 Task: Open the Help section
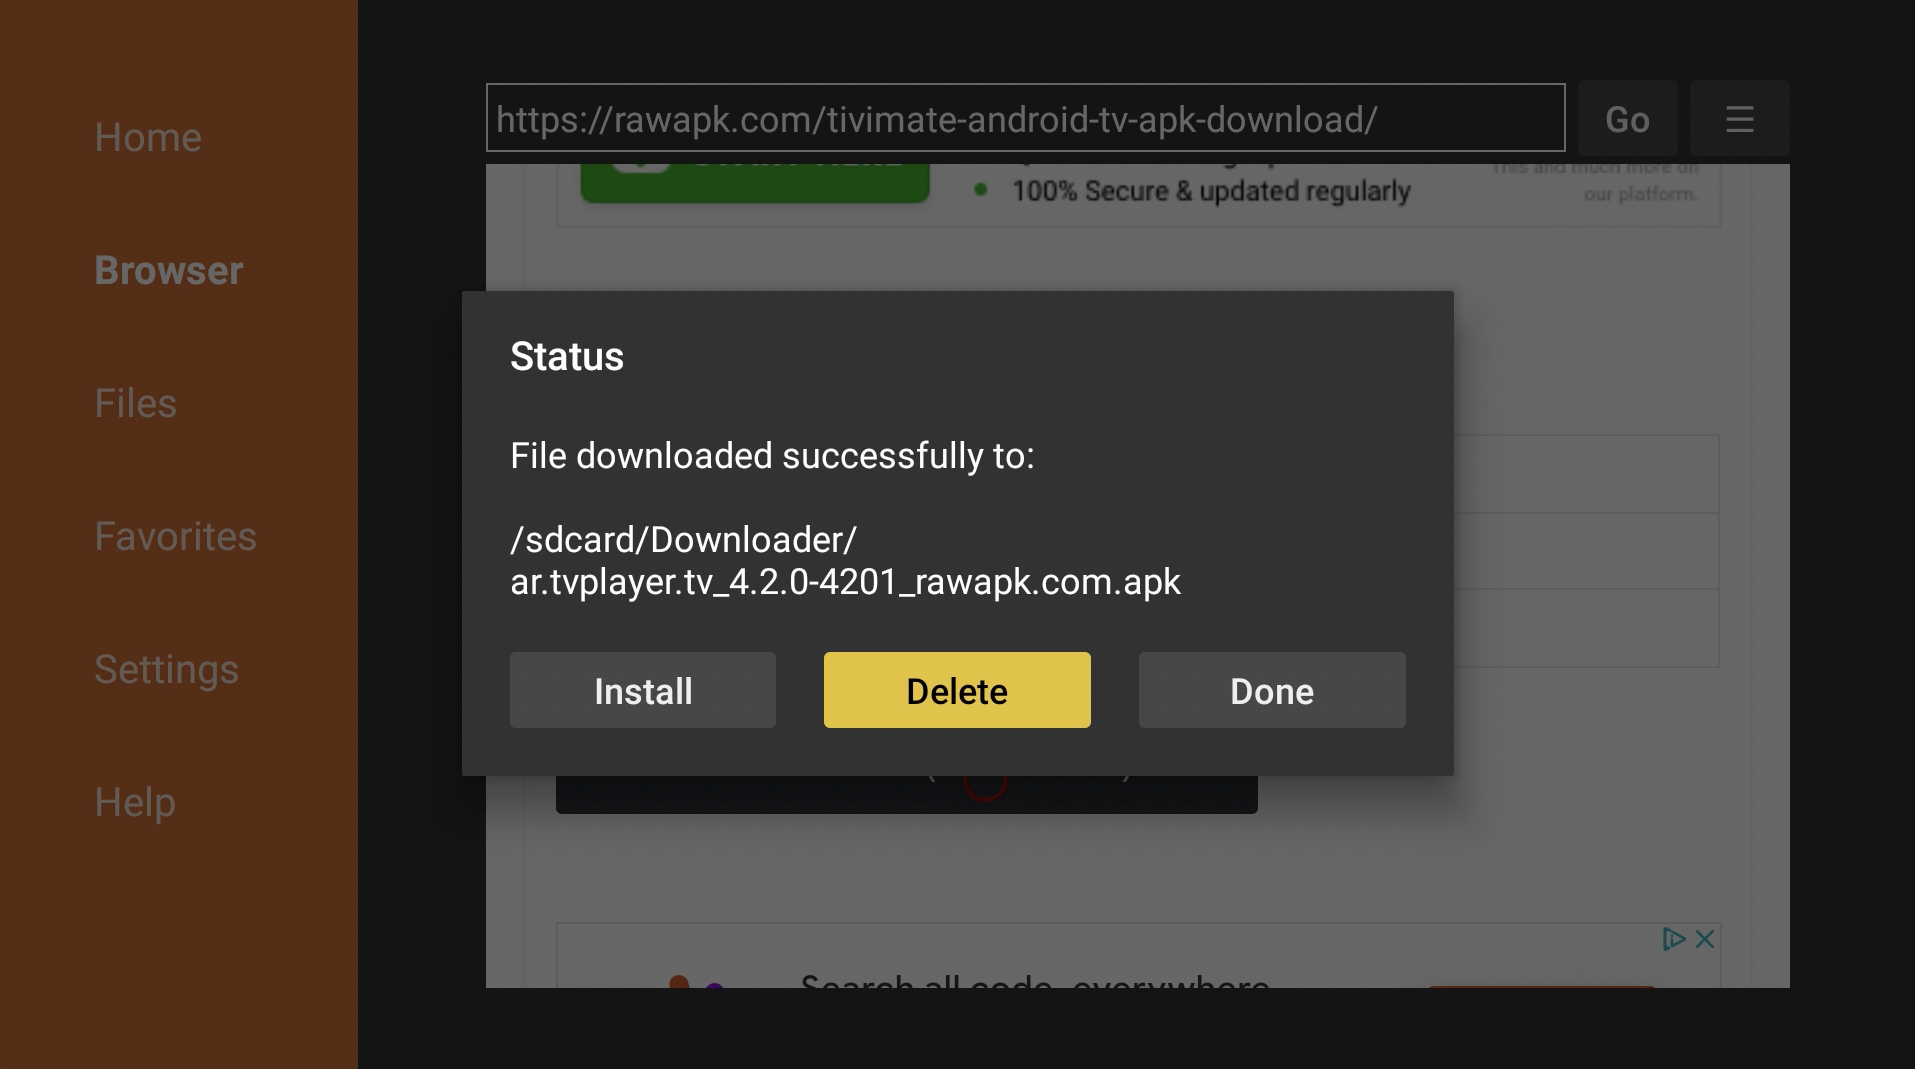(x=135, y=802)
